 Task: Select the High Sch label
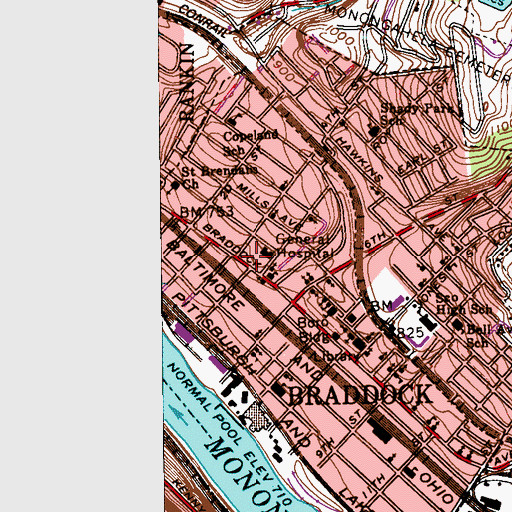464,310
